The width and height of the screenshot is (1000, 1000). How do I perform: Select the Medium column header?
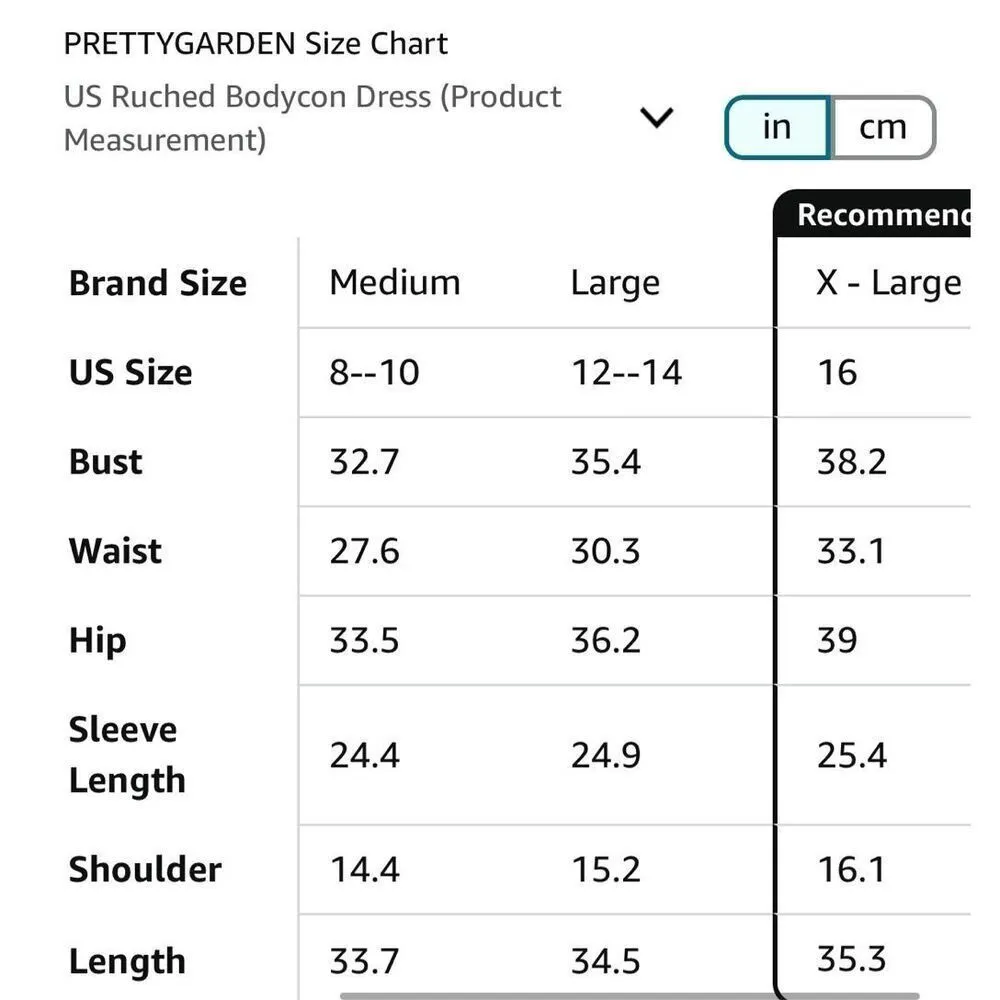(x=394, y=283)
